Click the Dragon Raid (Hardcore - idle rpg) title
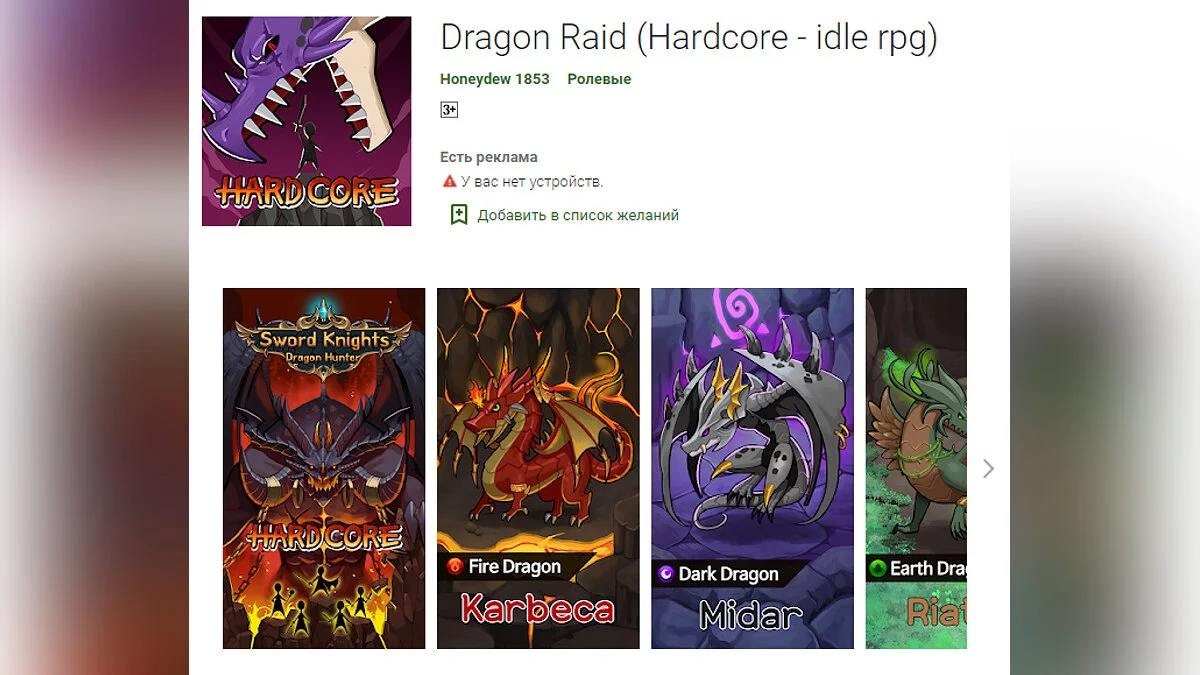 tap(689, 38)
